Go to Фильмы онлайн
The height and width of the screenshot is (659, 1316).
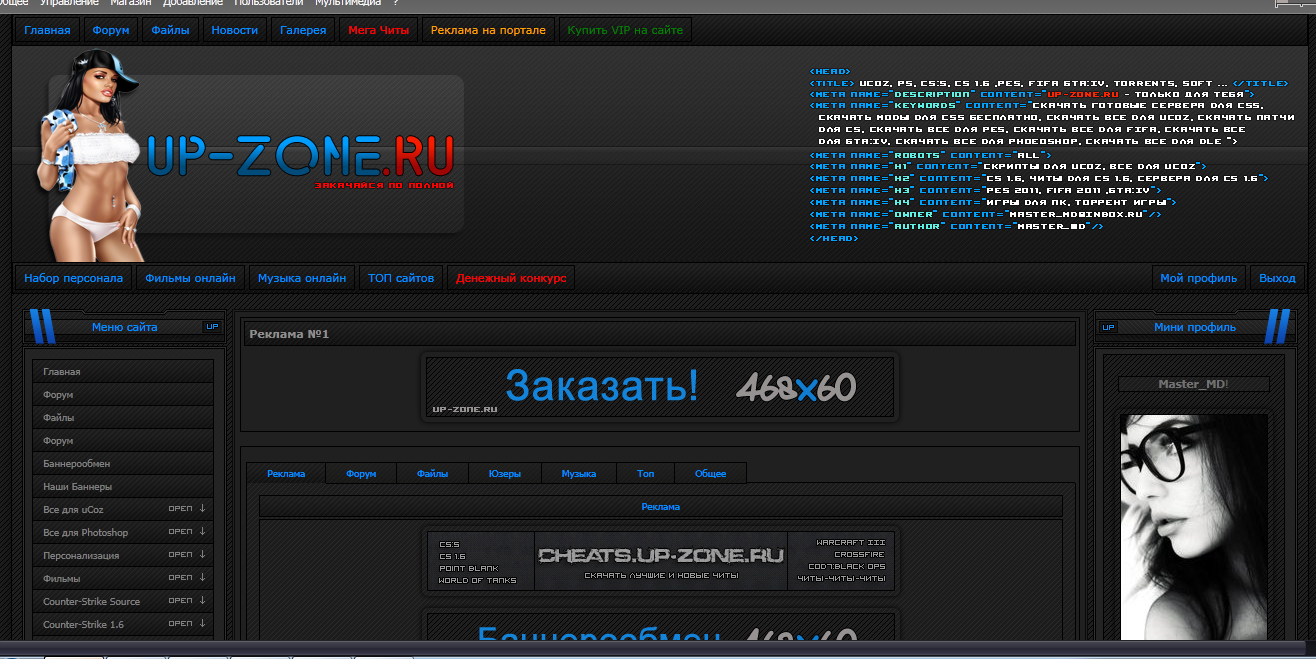point(190,278)
